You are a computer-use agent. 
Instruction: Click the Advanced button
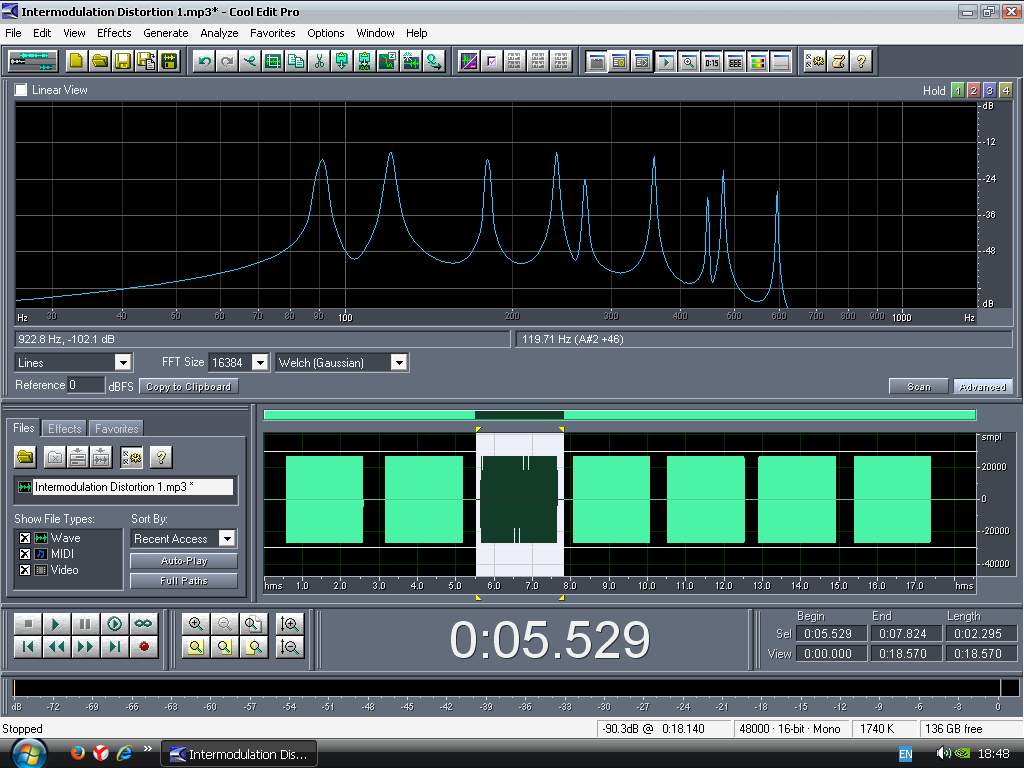pyautogui.click(x=983, y=387)
